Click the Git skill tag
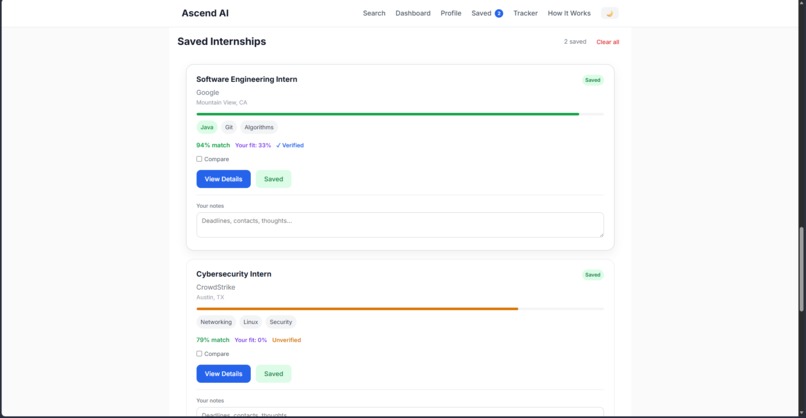806x418 pixels. click(229, 127)
